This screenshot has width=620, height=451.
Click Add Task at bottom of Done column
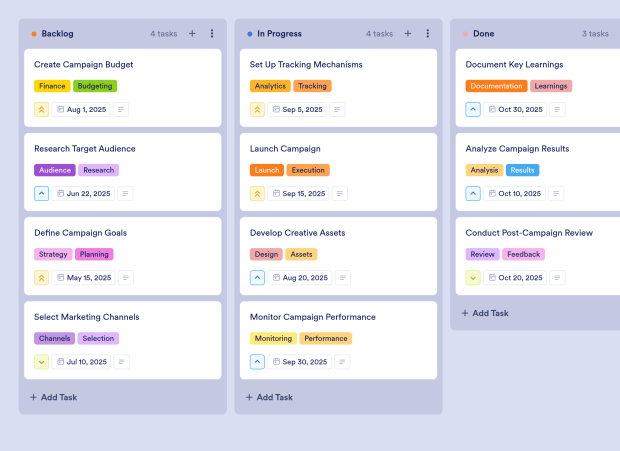pyautogui.click(x=485, y=313)
